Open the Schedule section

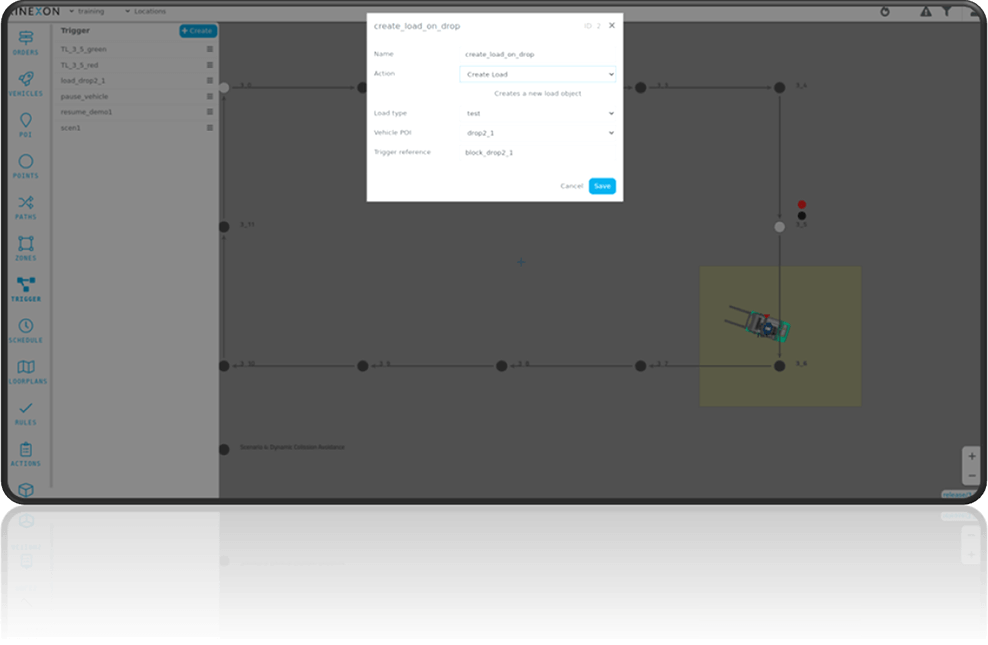[x=26, y=329]
